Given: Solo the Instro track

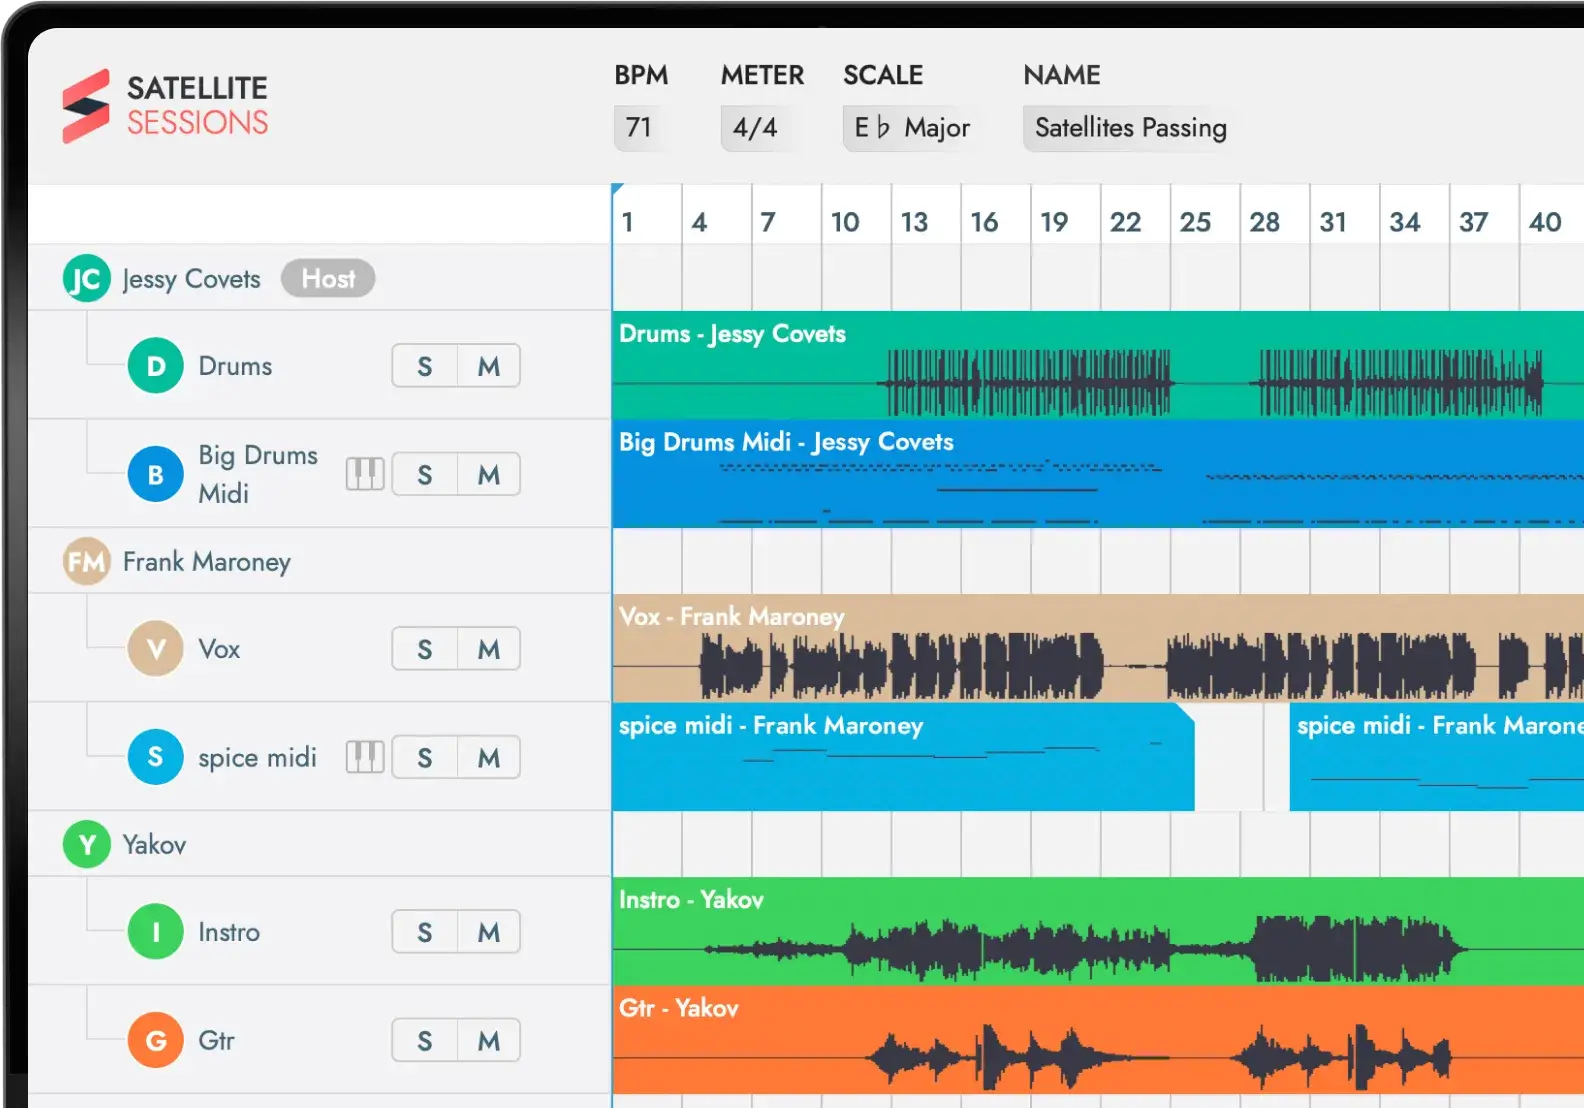Looking at the screenshot, I should (x=425, y=932).
